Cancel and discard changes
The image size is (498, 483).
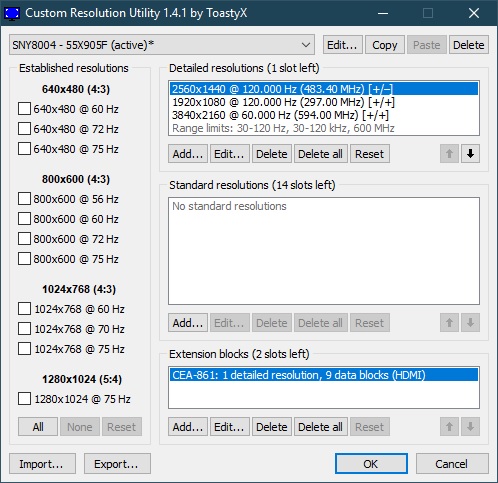pyautogui.click(x=452, y=463)
